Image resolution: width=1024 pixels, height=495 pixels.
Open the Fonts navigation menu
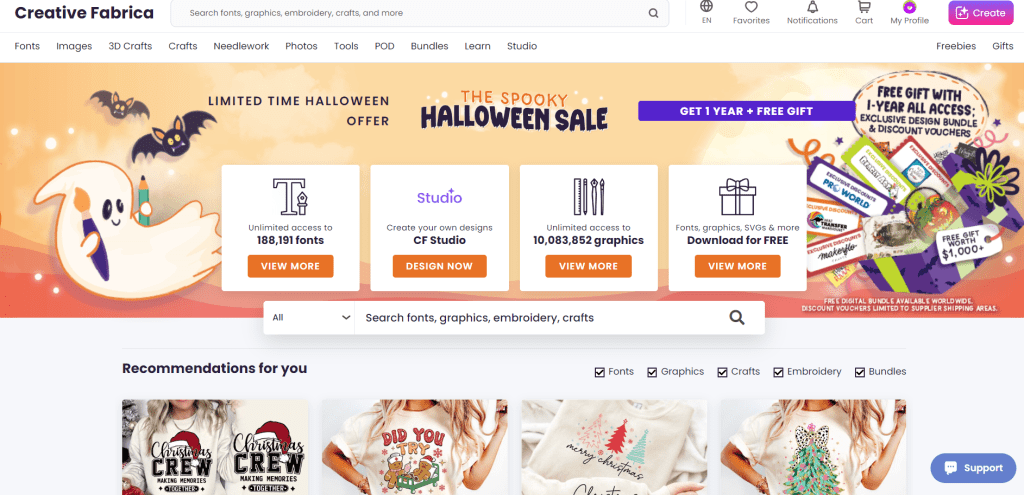(27, 46)
